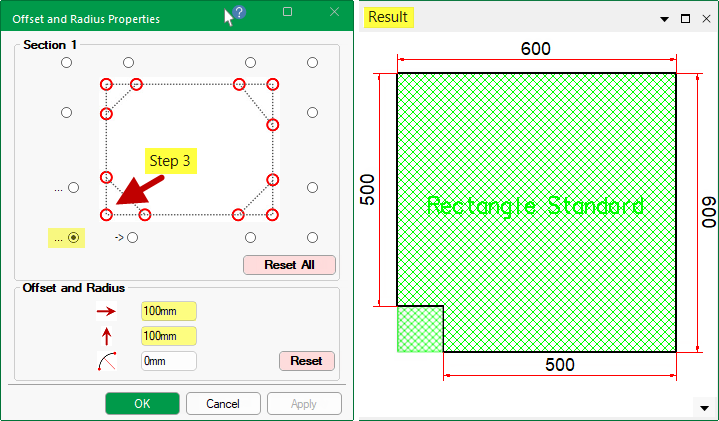Click the scroll-down arrow in Result panel
The height and width of the screenshot is (421, 719).
tap(701, 408)
